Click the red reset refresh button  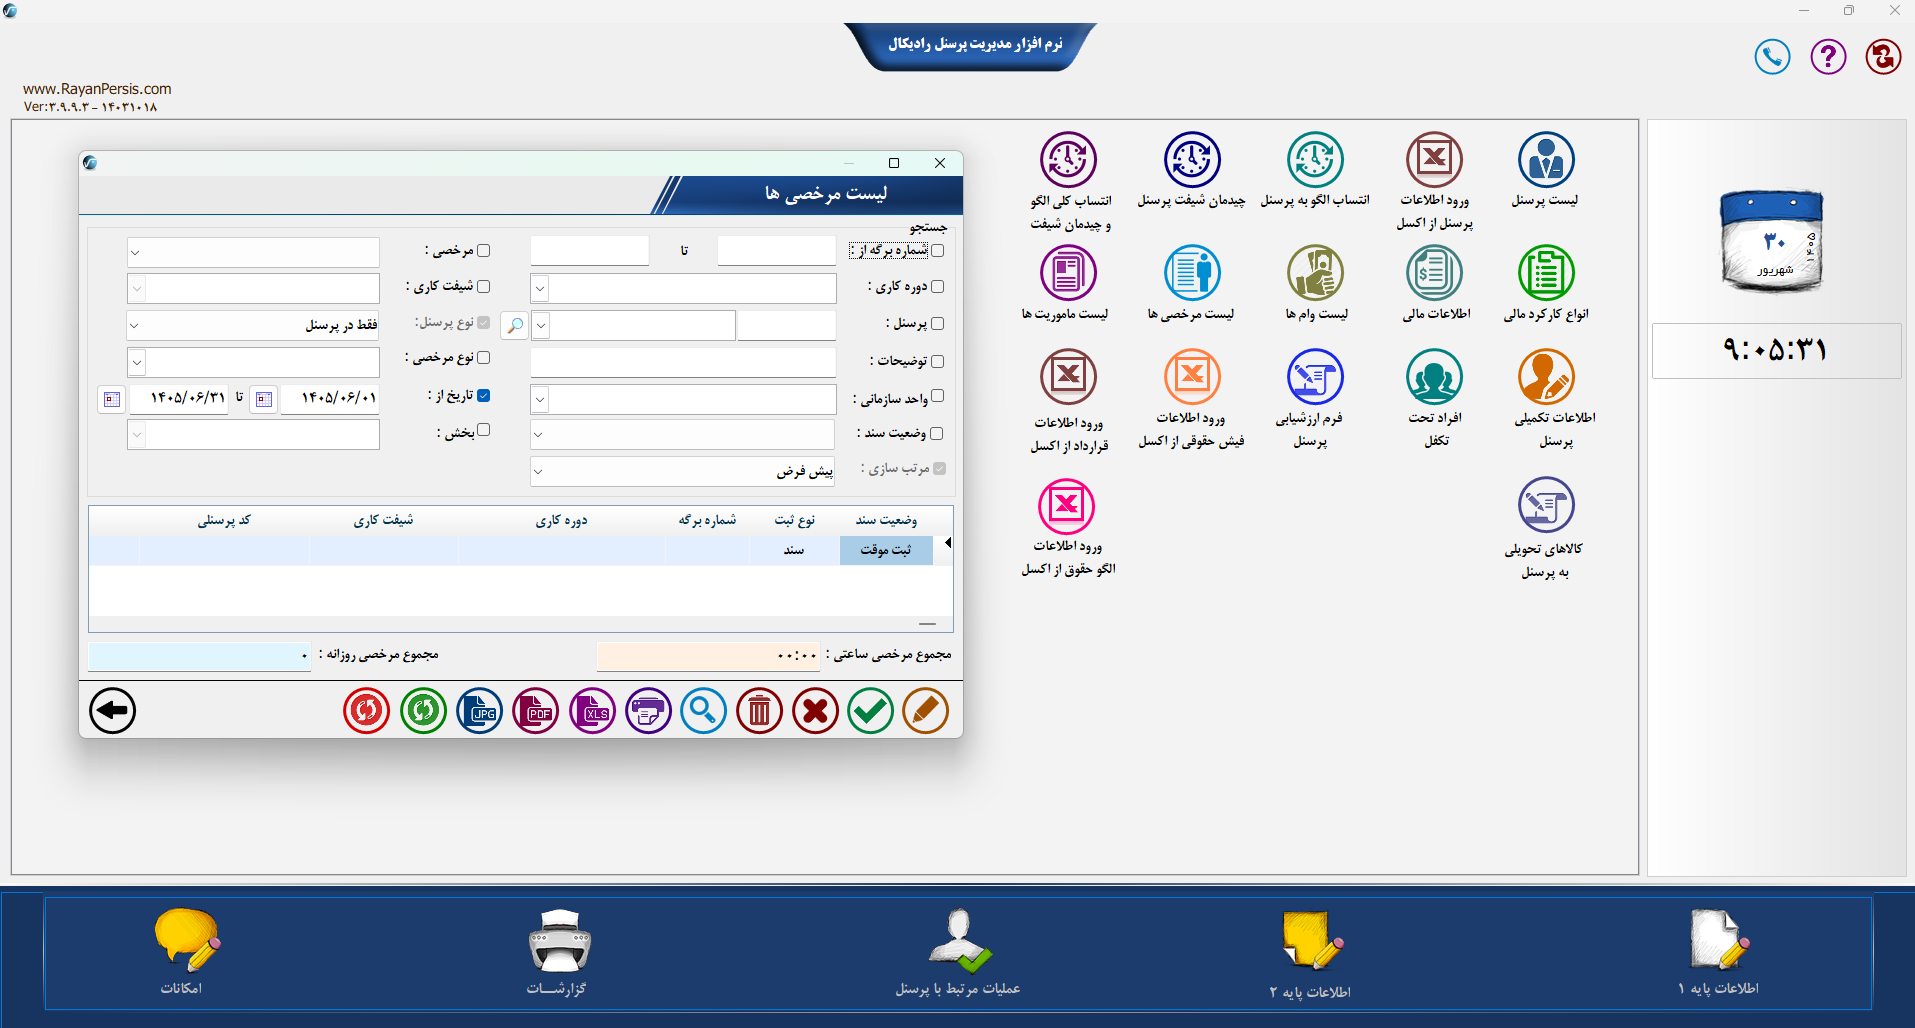coord(366,711)
